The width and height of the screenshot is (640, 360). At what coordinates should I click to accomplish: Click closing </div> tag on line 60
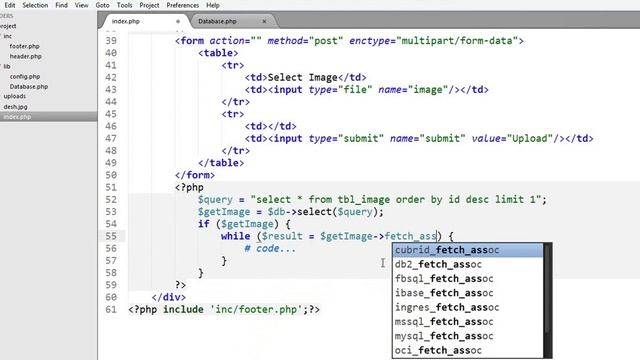click(169, 297)
